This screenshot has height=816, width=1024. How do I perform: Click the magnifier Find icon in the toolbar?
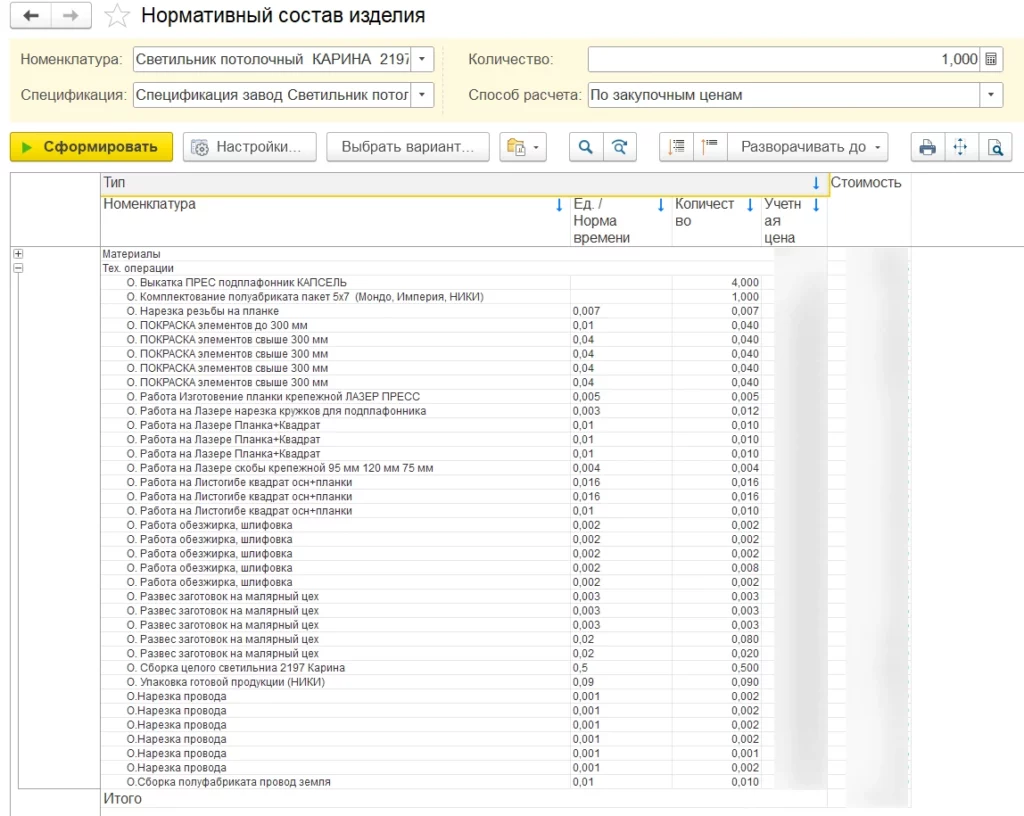tap(586, 147)
